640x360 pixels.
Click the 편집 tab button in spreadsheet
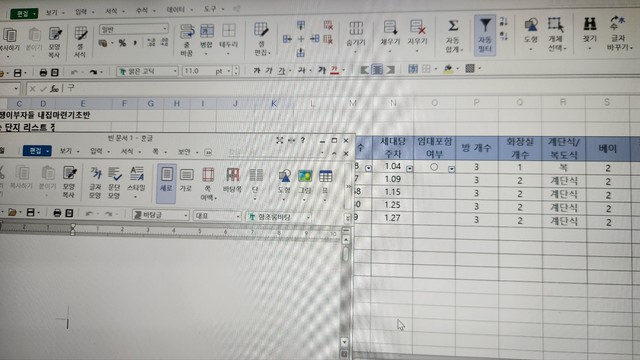pos(24,13)
